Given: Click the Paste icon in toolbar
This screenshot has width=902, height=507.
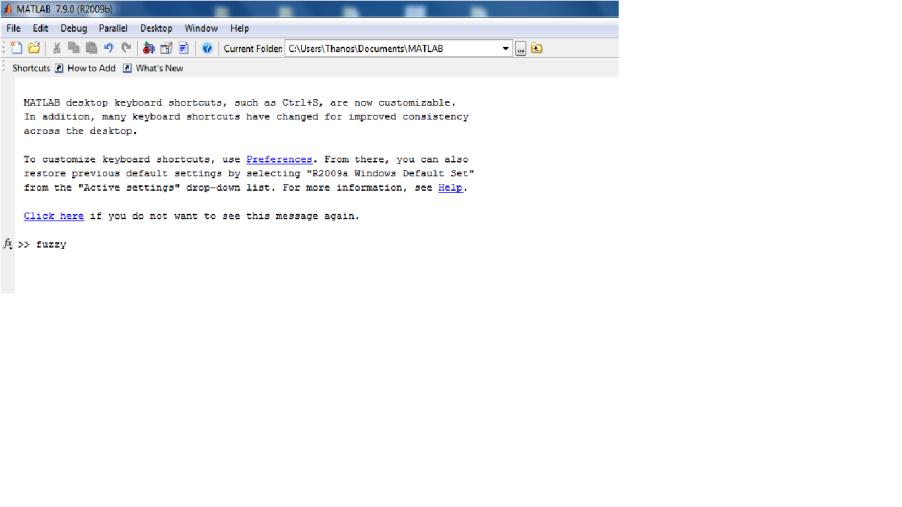Looking at the screenshot, I should click(91, 48).
